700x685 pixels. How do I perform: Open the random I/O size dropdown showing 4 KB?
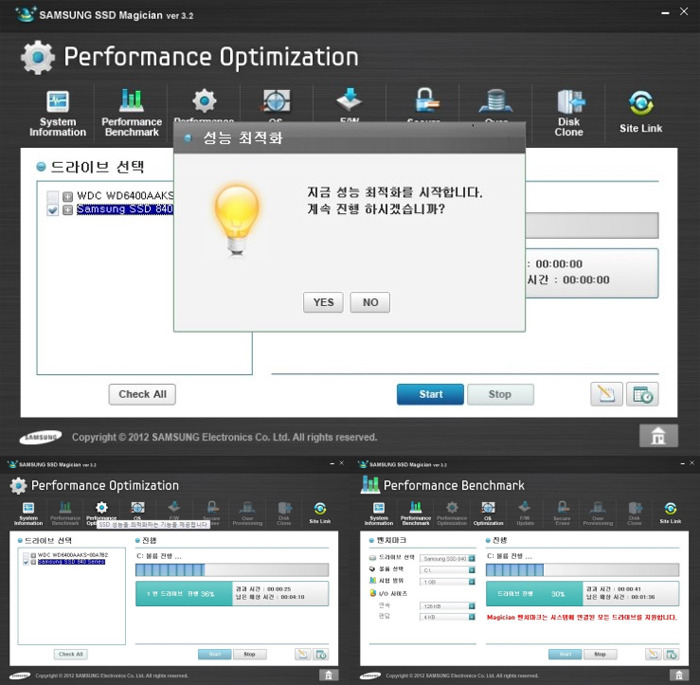[447, 617]
